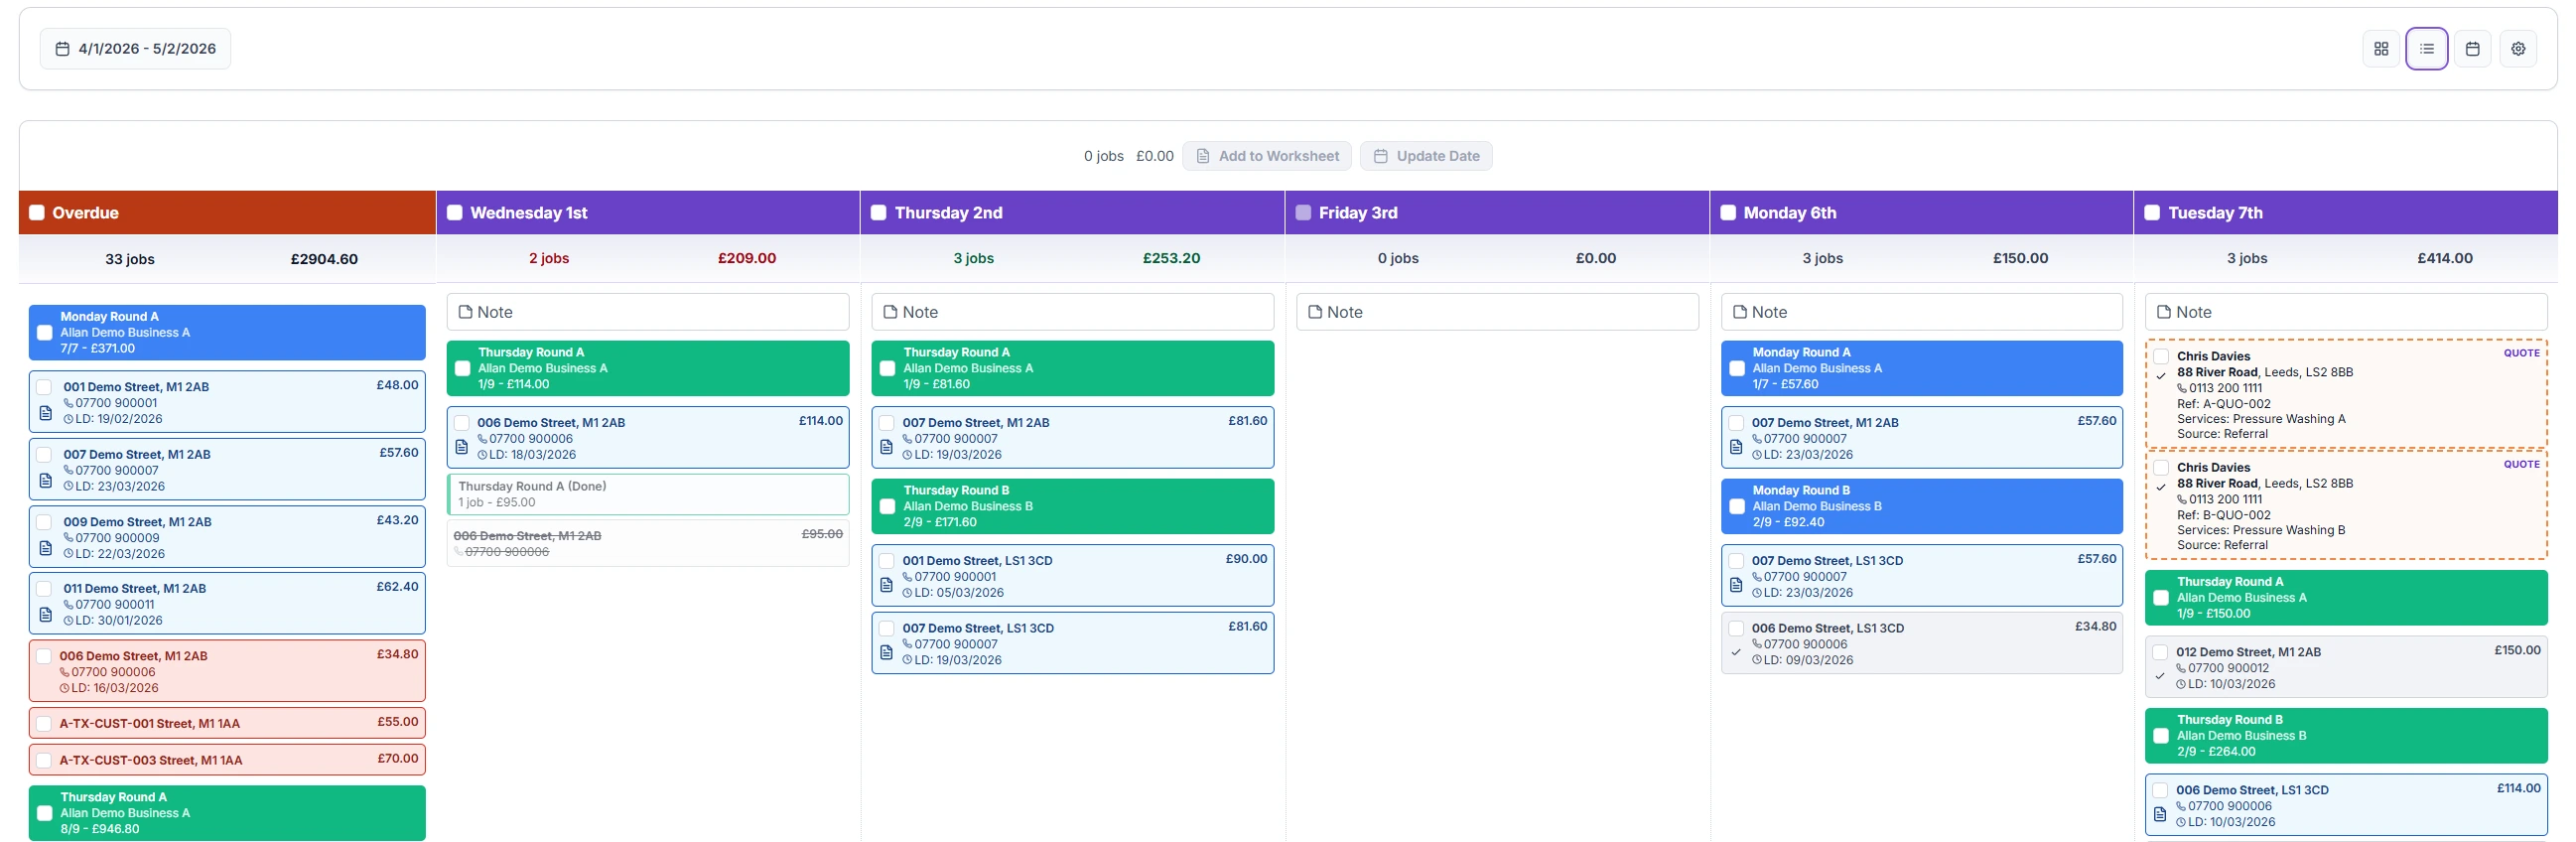Viewport: 2576px width, 842px height.
Task: Select all Overdue jobs checkbox
Action: [x=37, y=213]
